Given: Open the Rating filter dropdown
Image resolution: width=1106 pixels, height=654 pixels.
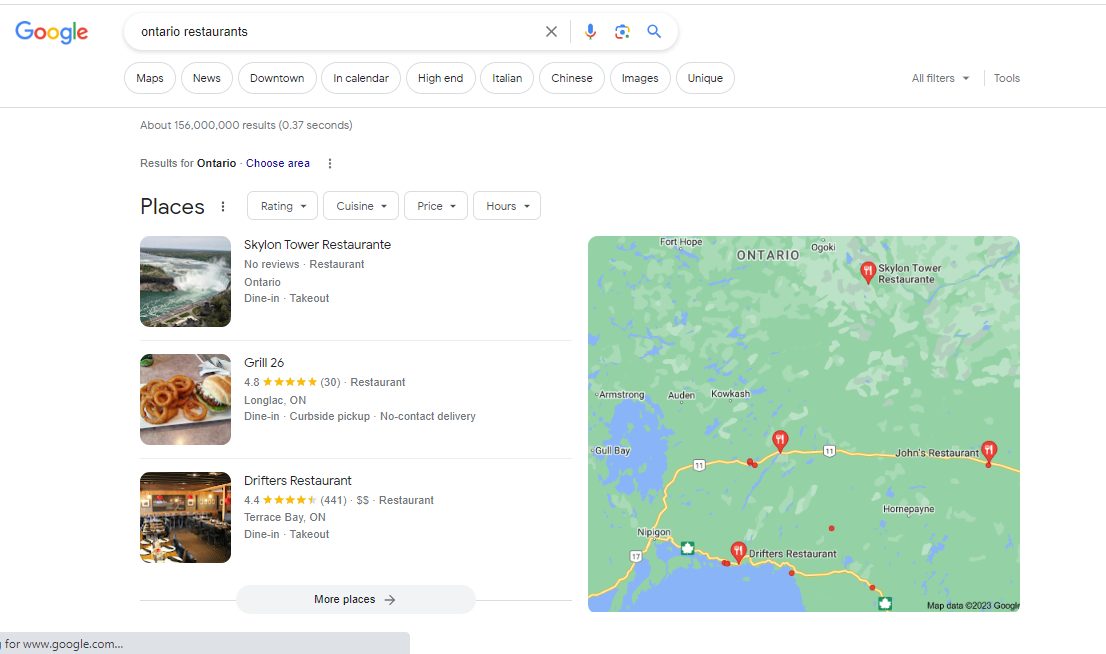Looking at the screenshot, I should pyautogui.click(x=282, y=206).
